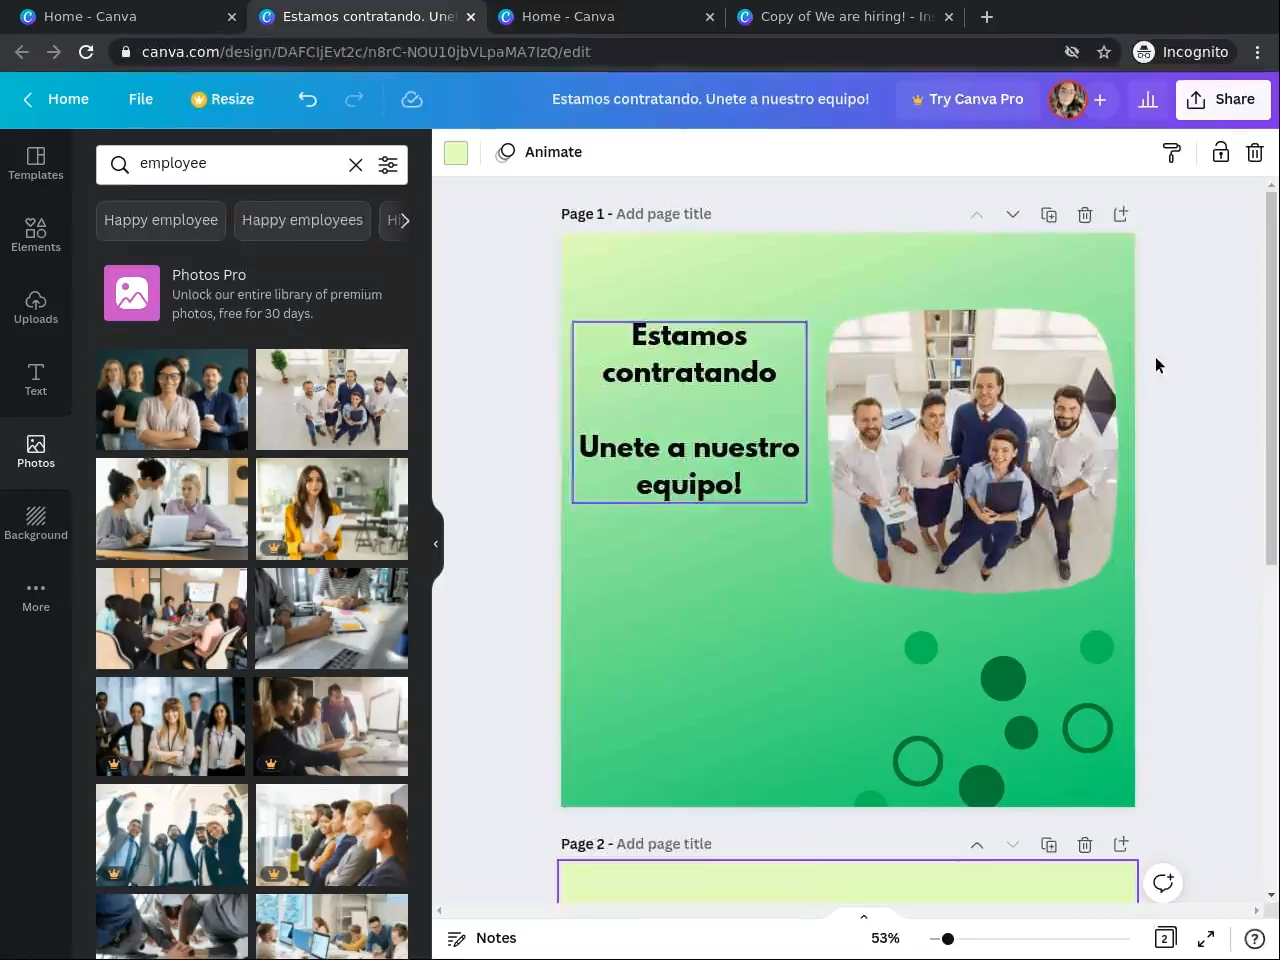Open the Photos panel
1280x960 pixels.
coord(36,451)
